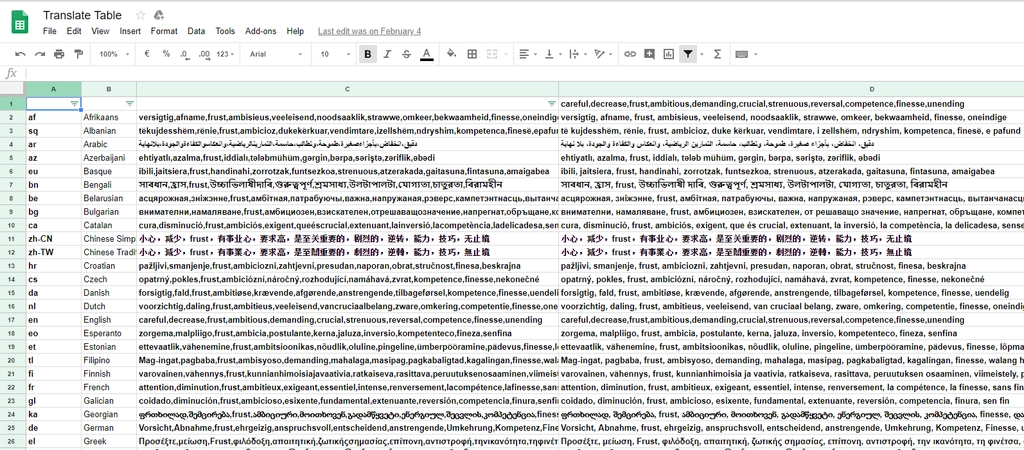Click the Insert chart icon
Image resolution: width=1024 pixels, height=450 pixels.
[x=668, y=54]
